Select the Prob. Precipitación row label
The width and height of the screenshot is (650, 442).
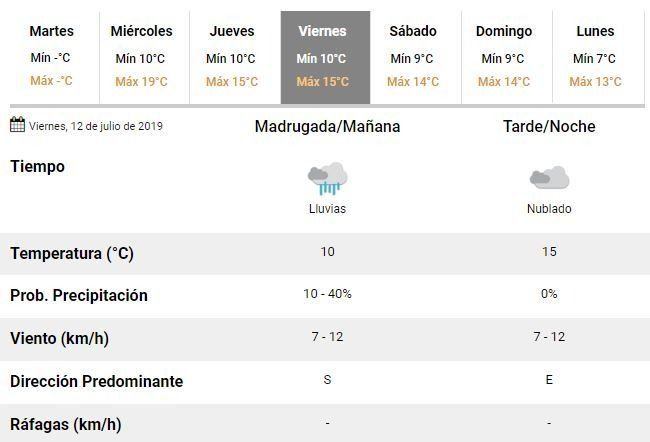(79, 296)
